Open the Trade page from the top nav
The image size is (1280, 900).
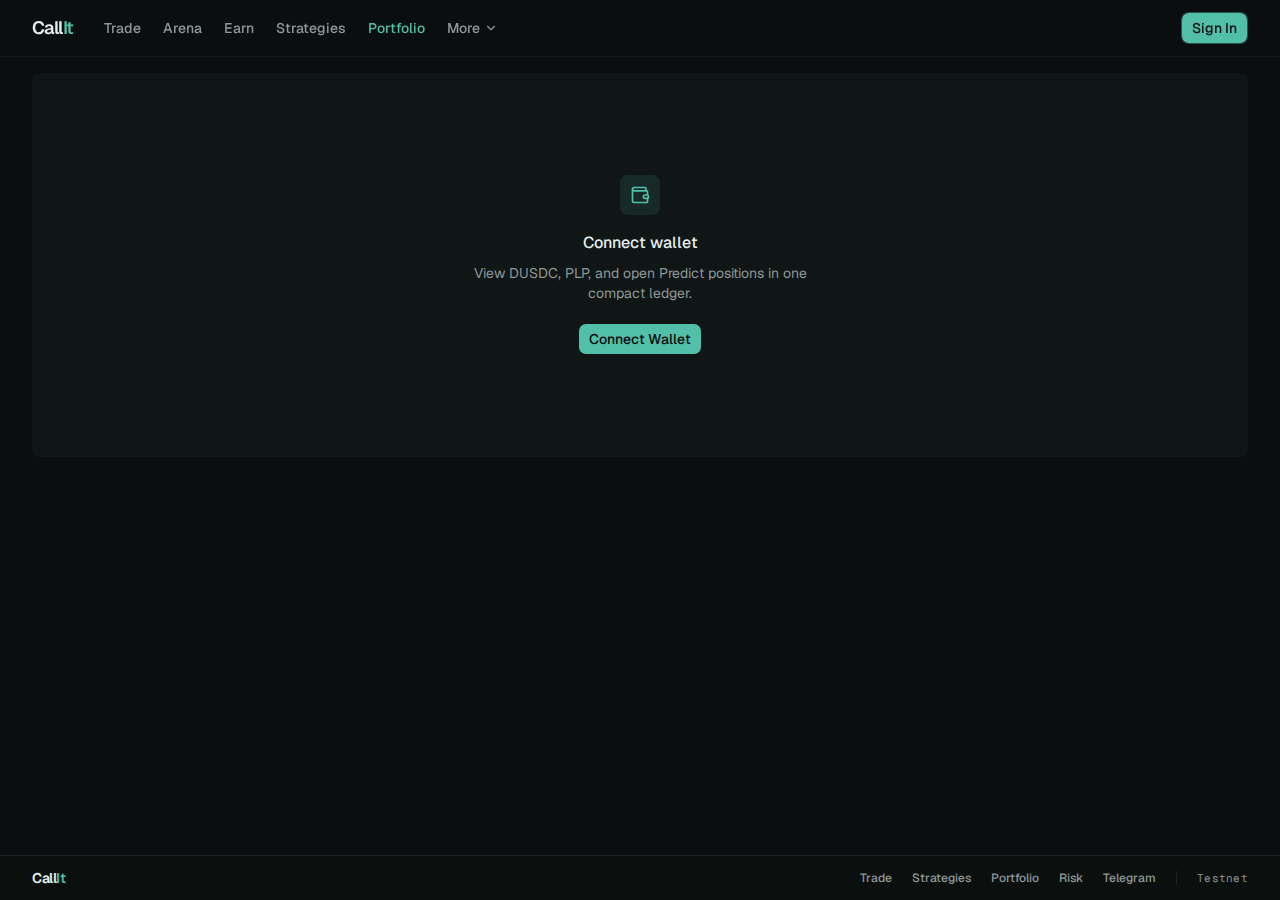click(x=122, y=28)
